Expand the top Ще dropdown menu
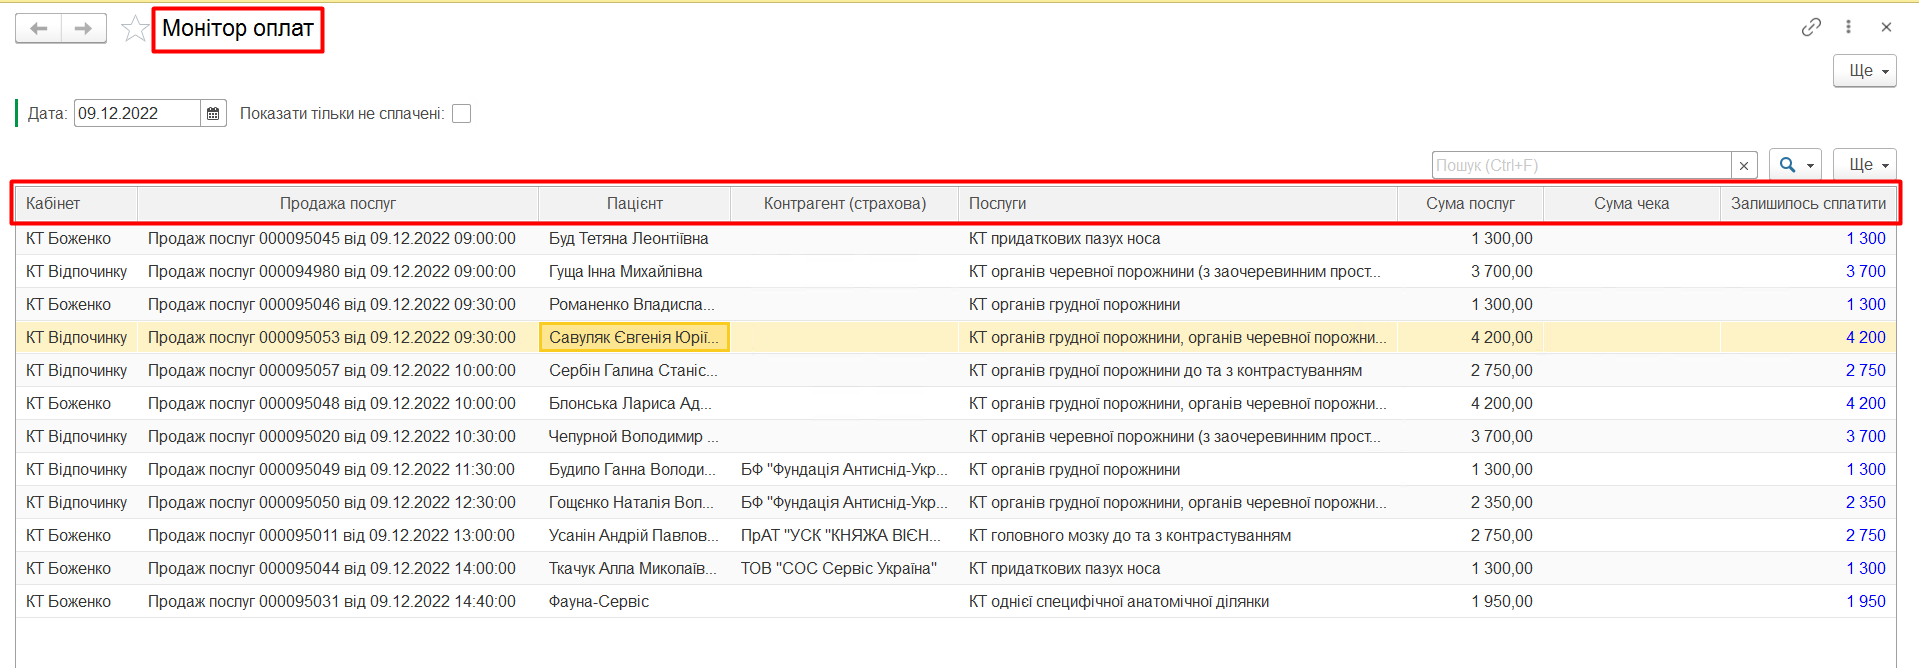The image size is (1919, 668). tap(1864, 71)
